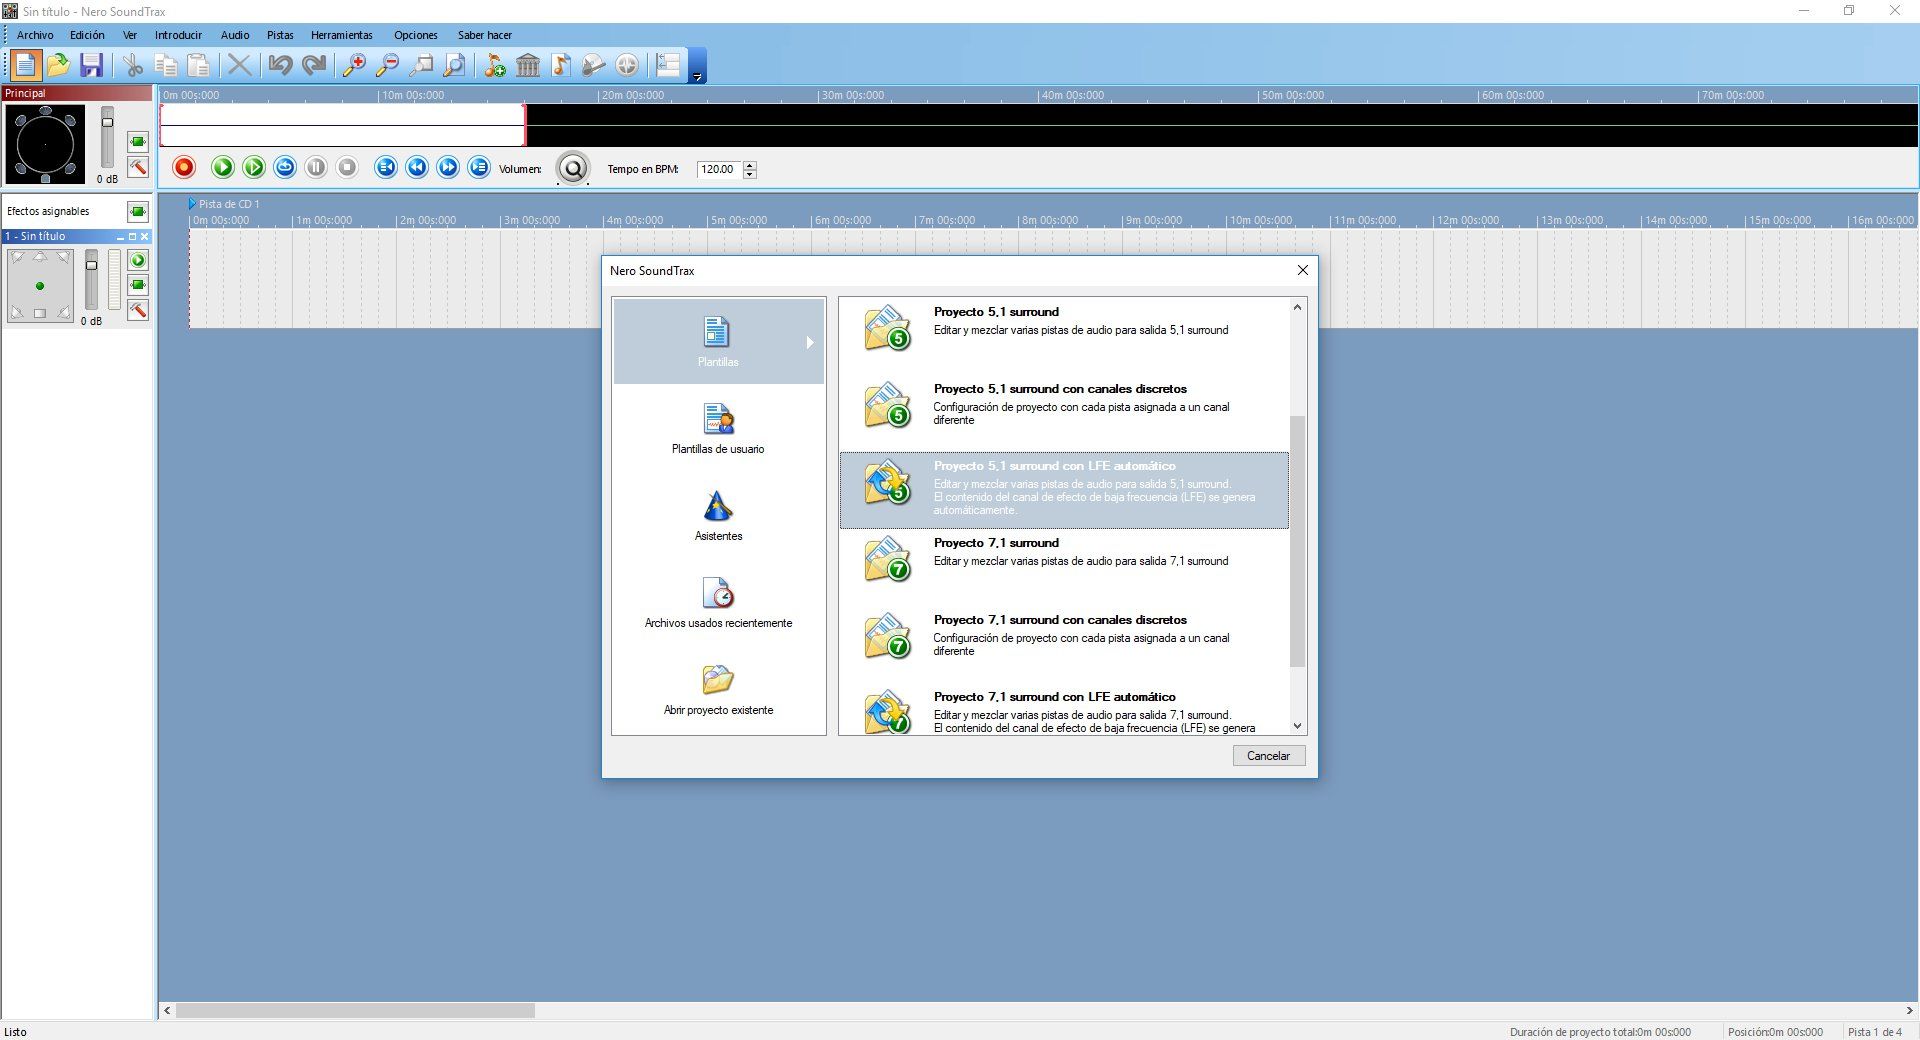Start recording with the red Record button

click(x=184, y=167)
